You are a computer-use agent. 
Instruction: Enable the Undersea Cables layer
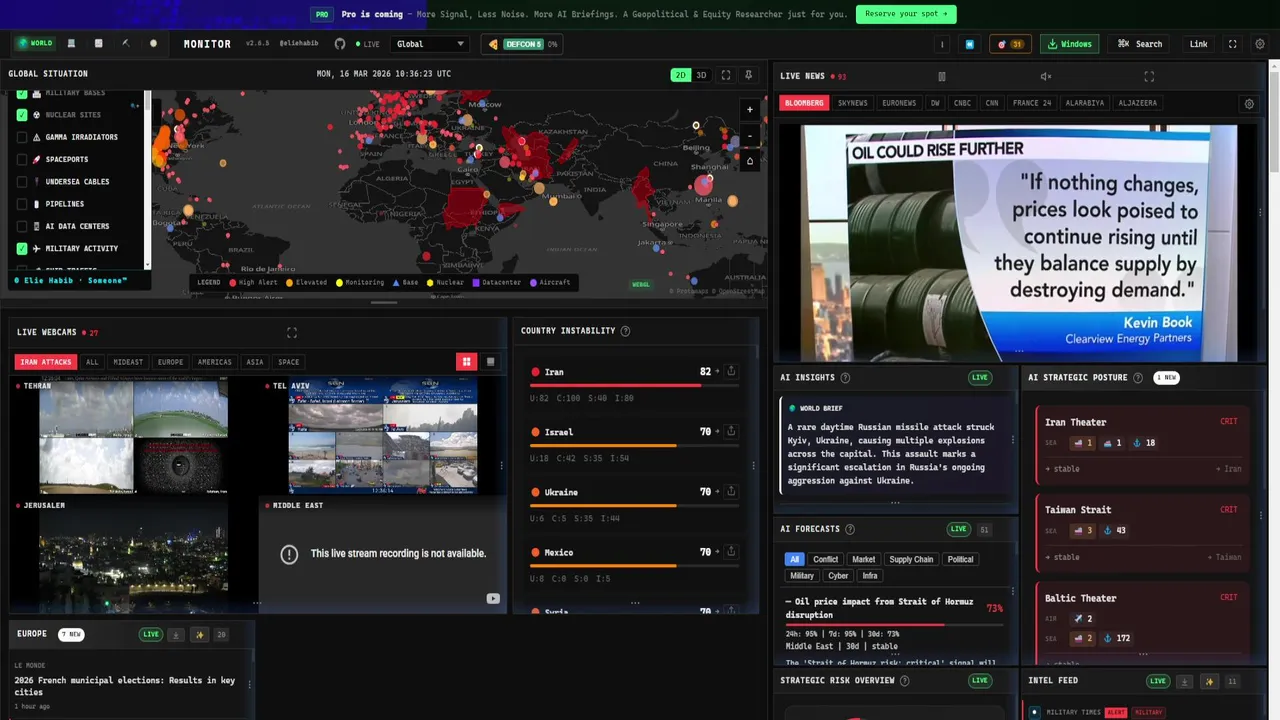point(22,182)
